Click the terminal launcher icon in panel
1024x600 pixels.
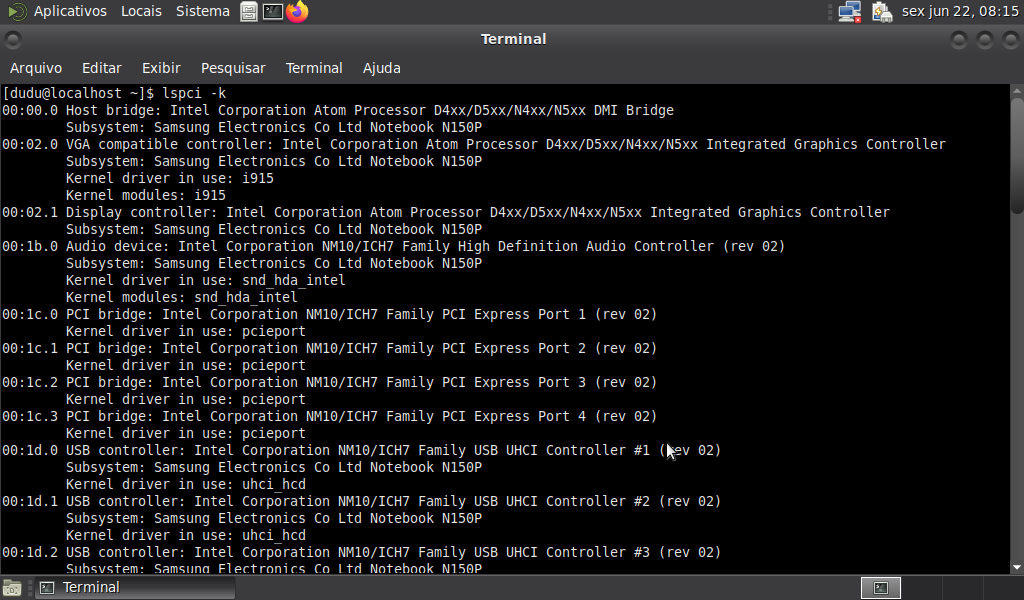273,12
